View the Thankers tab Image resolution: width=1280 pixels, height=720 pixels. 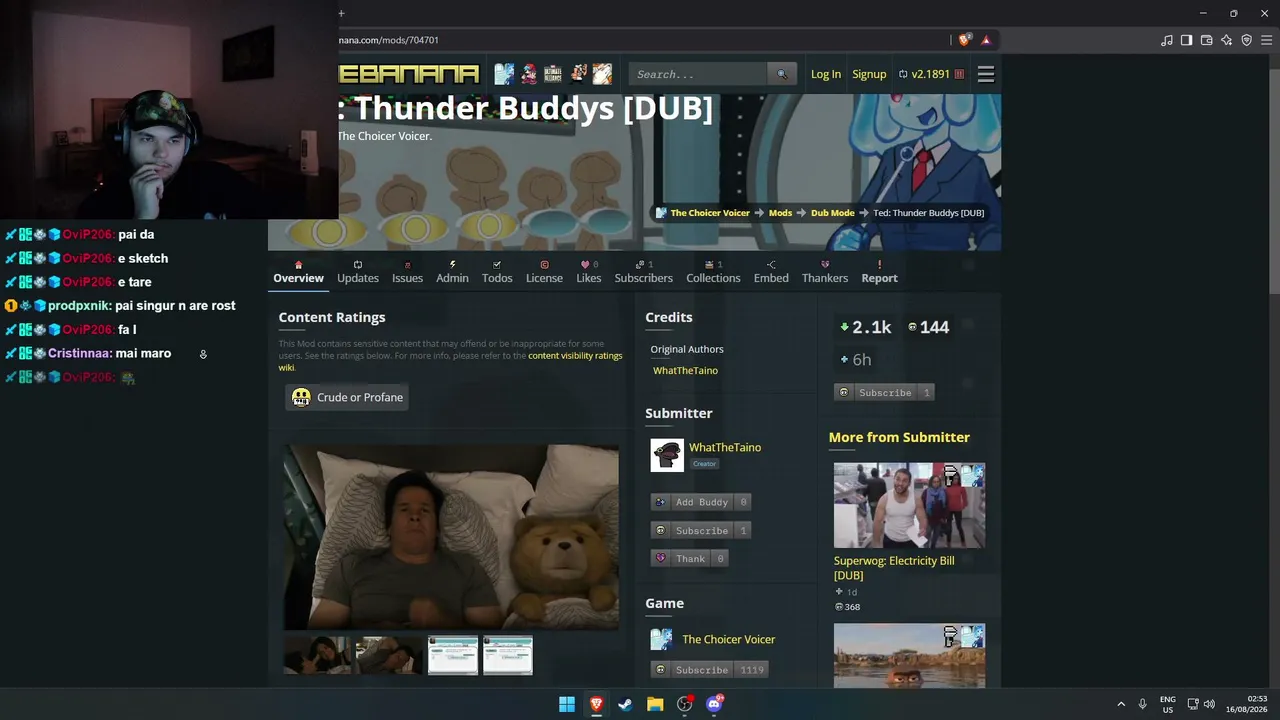pos(825,272)
